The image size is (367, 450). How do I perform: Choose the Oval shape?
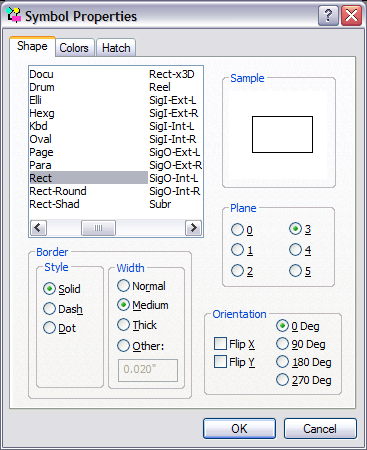(41, 139)
